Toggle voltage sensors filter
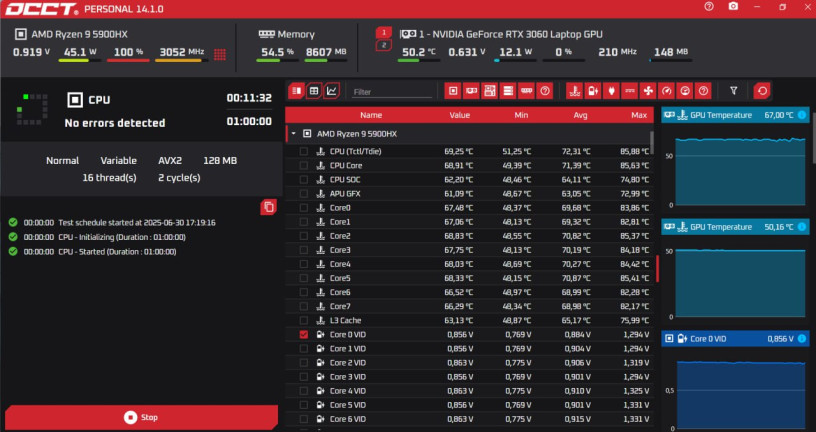This screenshot has height=432, width=816. point(593,91)
